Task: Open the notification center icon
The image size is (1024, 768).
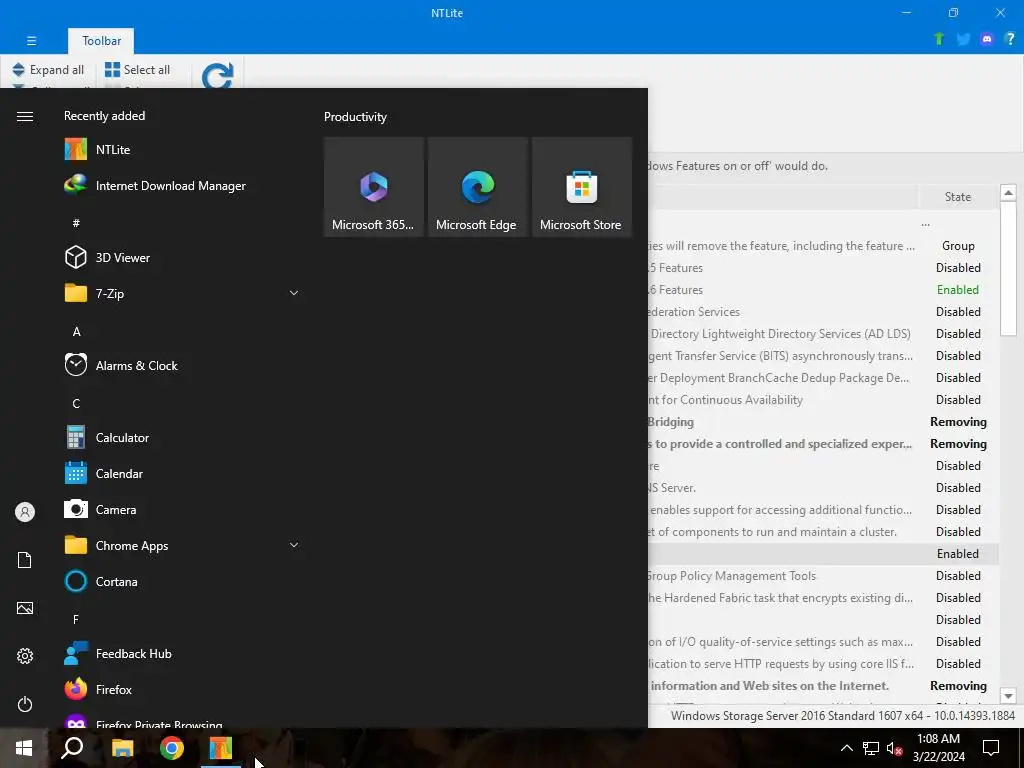Action: pos(991,748)
